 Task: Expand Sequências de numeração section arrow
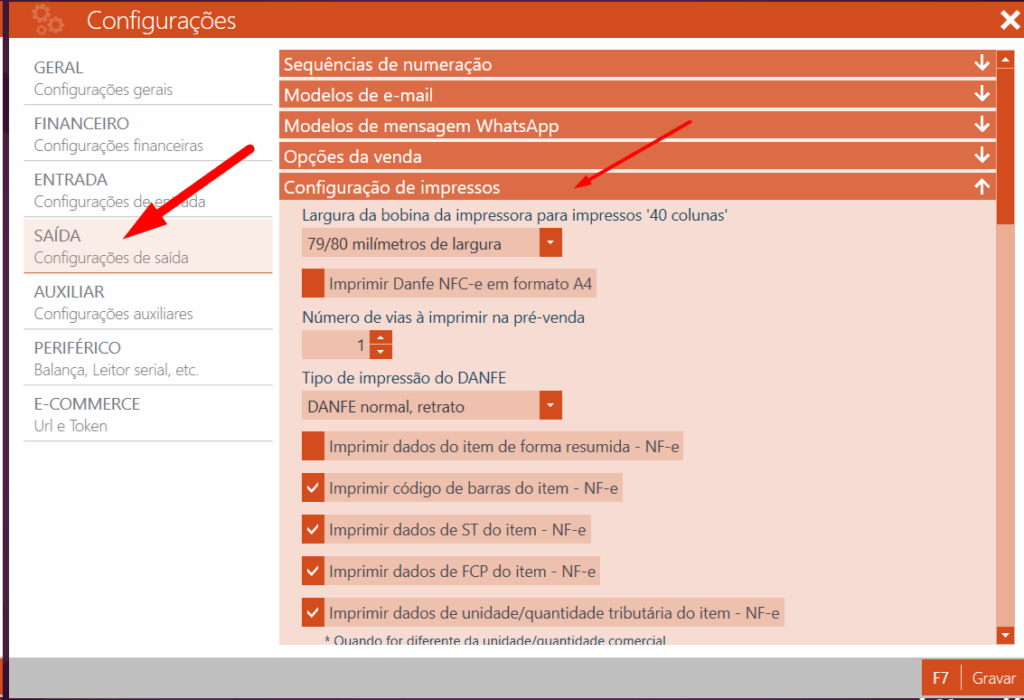point(981,65)
